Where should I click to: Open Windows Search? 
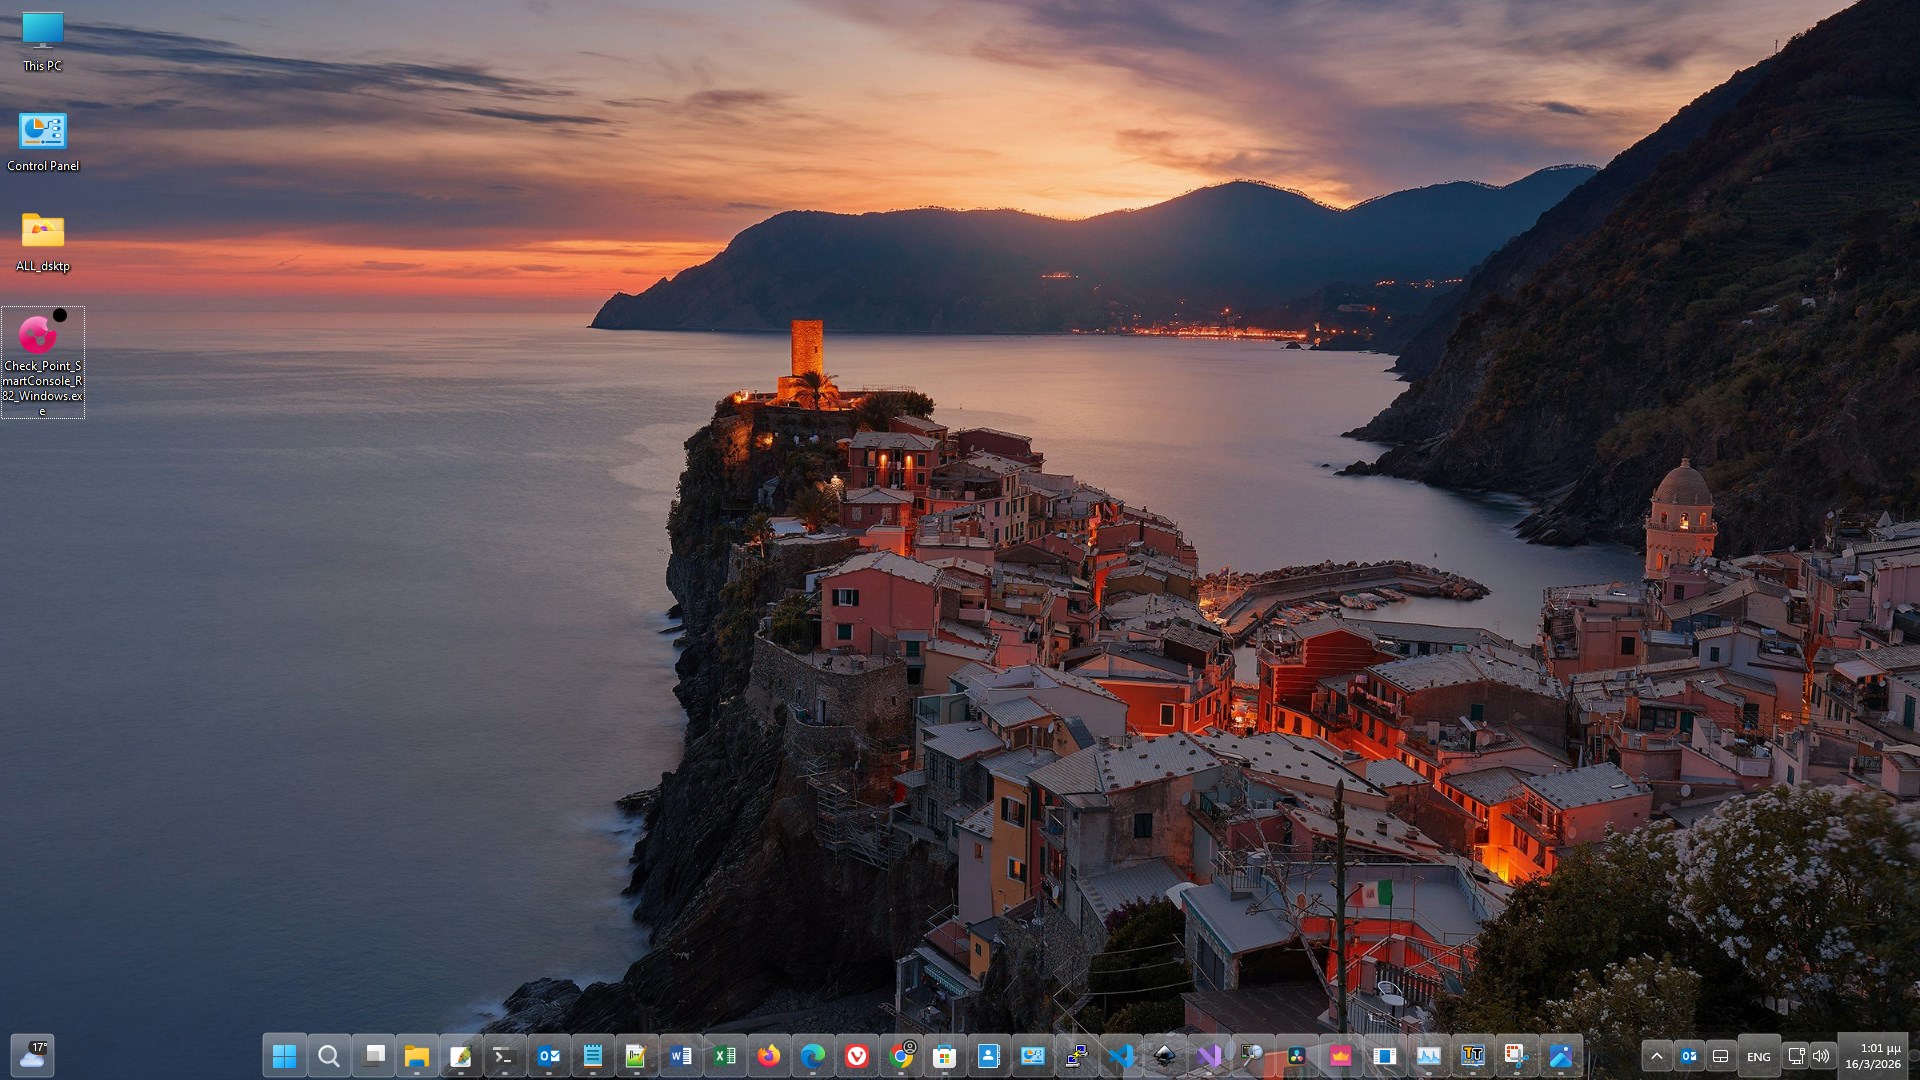coord(329,1055)
